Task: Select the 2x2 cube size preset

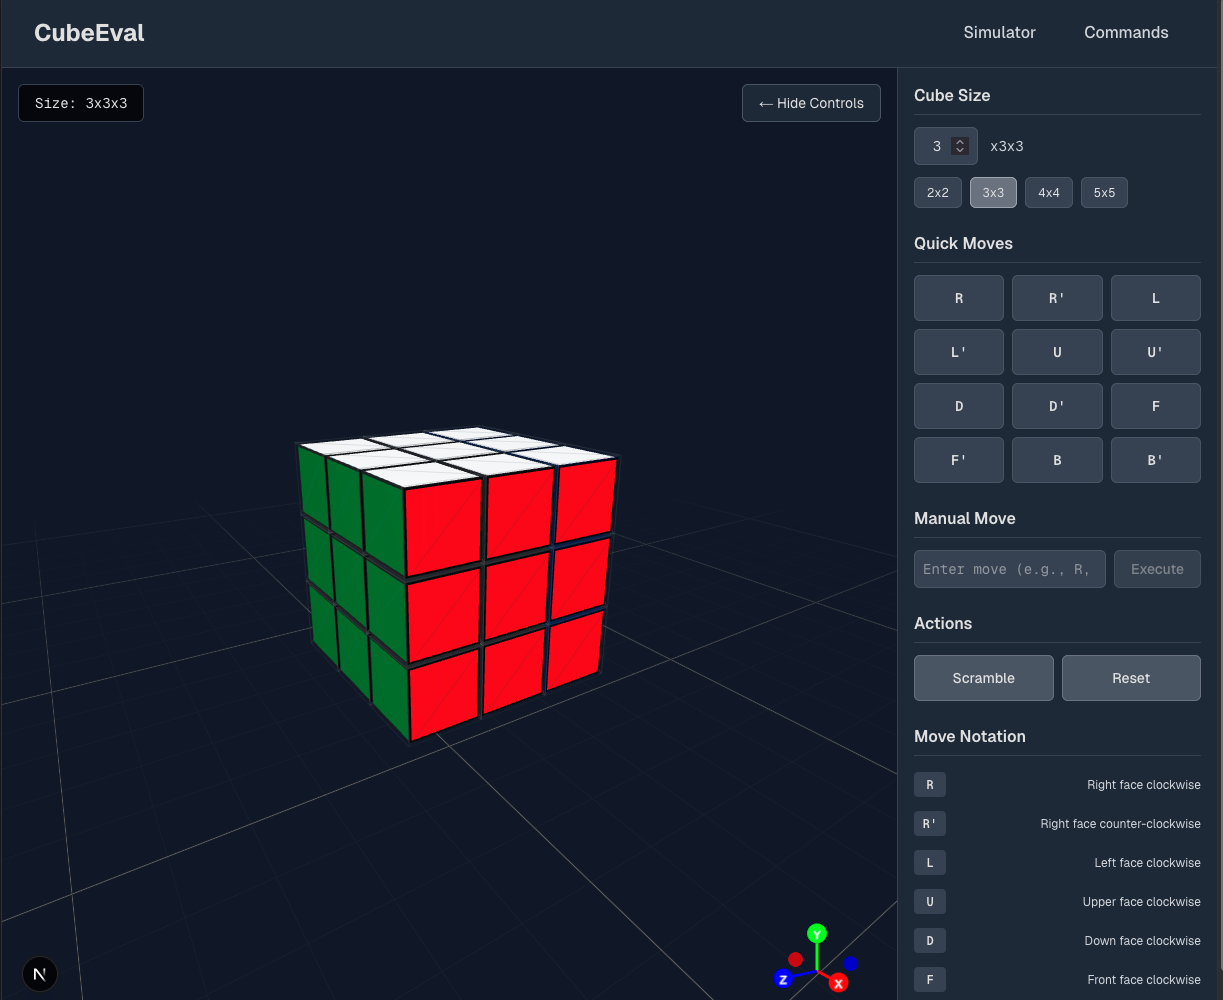Action: tap(938, 192)
